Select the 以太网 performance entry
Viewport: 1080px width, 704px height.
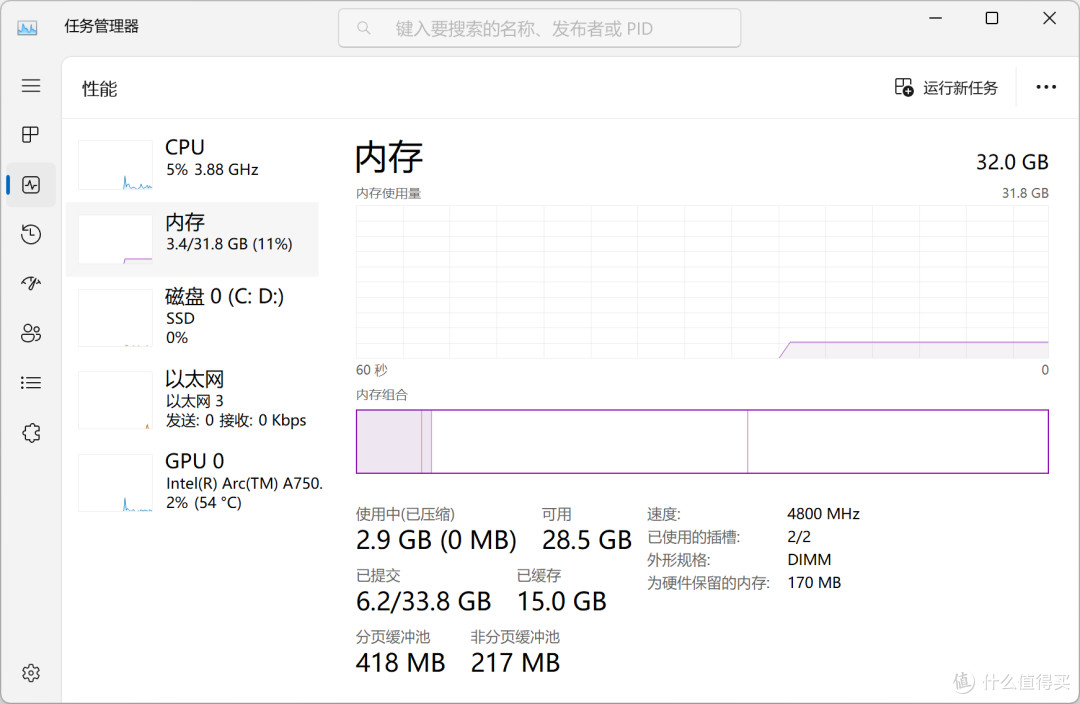[192, 400]
